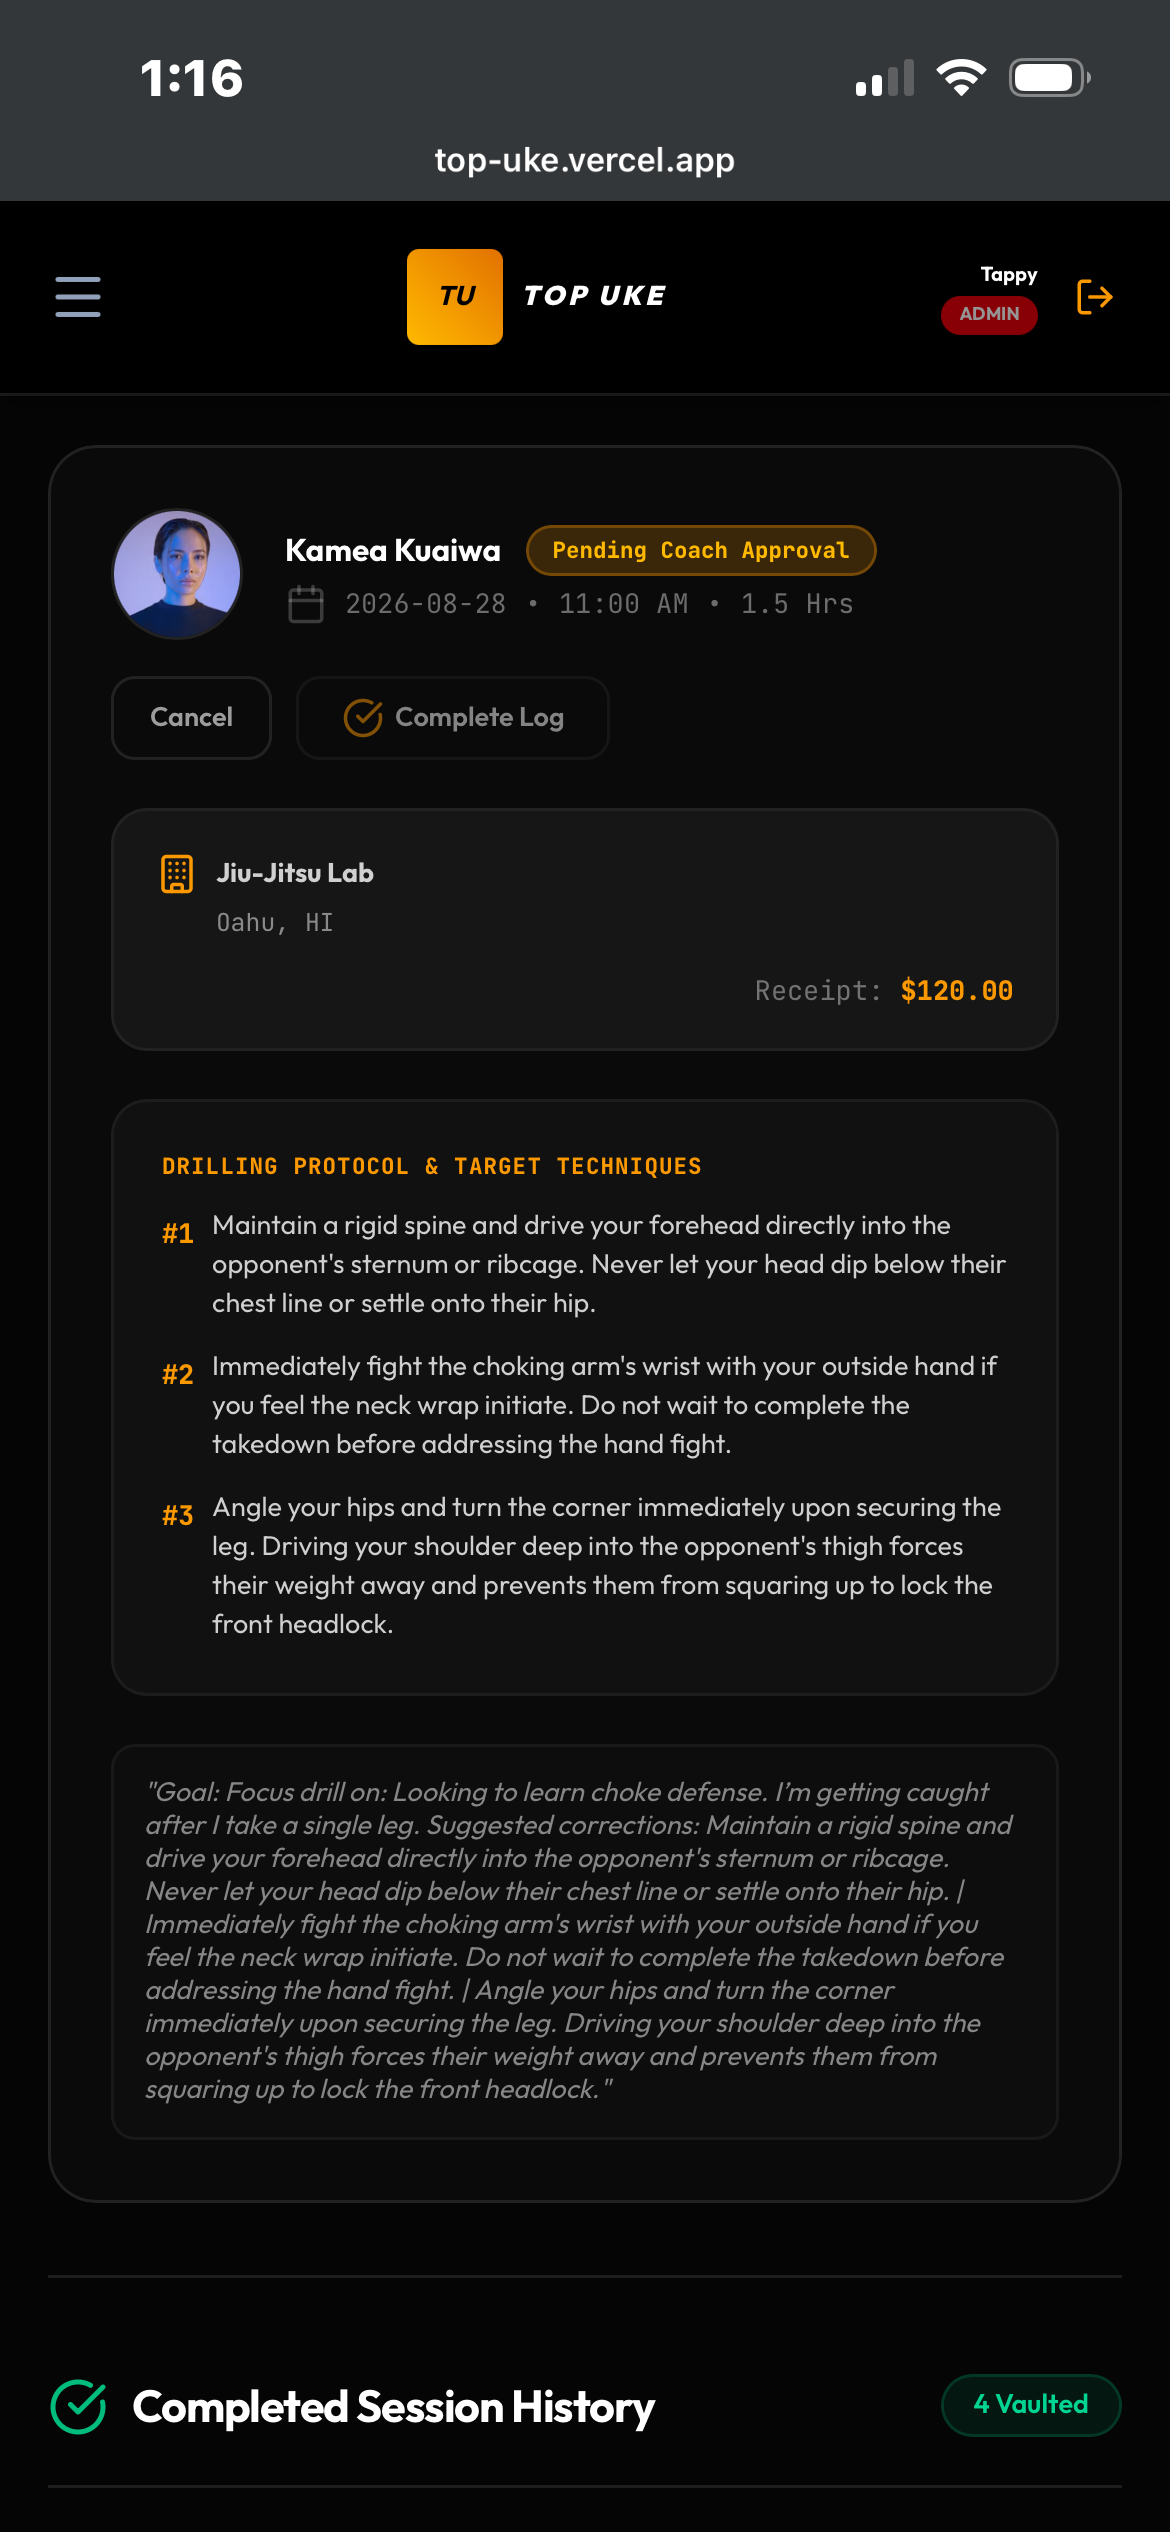
Task: Tap the Wi-Fi status icon
Action: point(961,78)
